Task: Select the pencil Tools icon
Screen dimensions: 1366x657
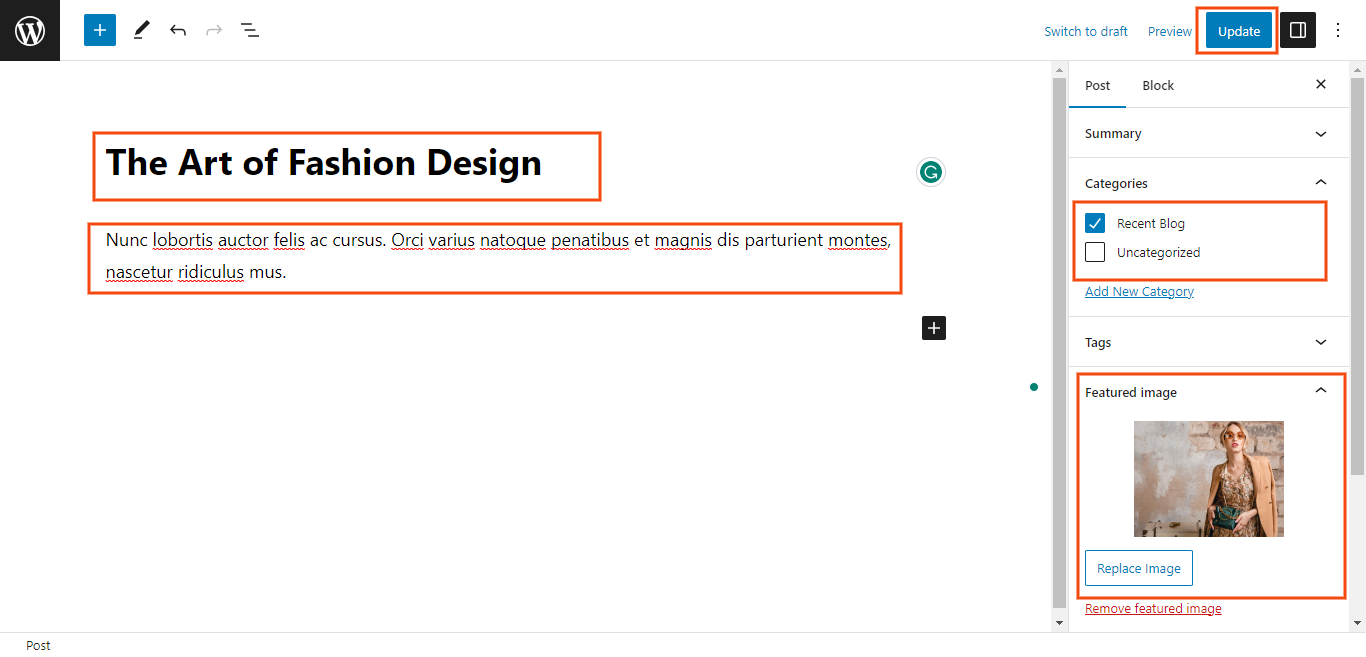Action: click(141, 30)
